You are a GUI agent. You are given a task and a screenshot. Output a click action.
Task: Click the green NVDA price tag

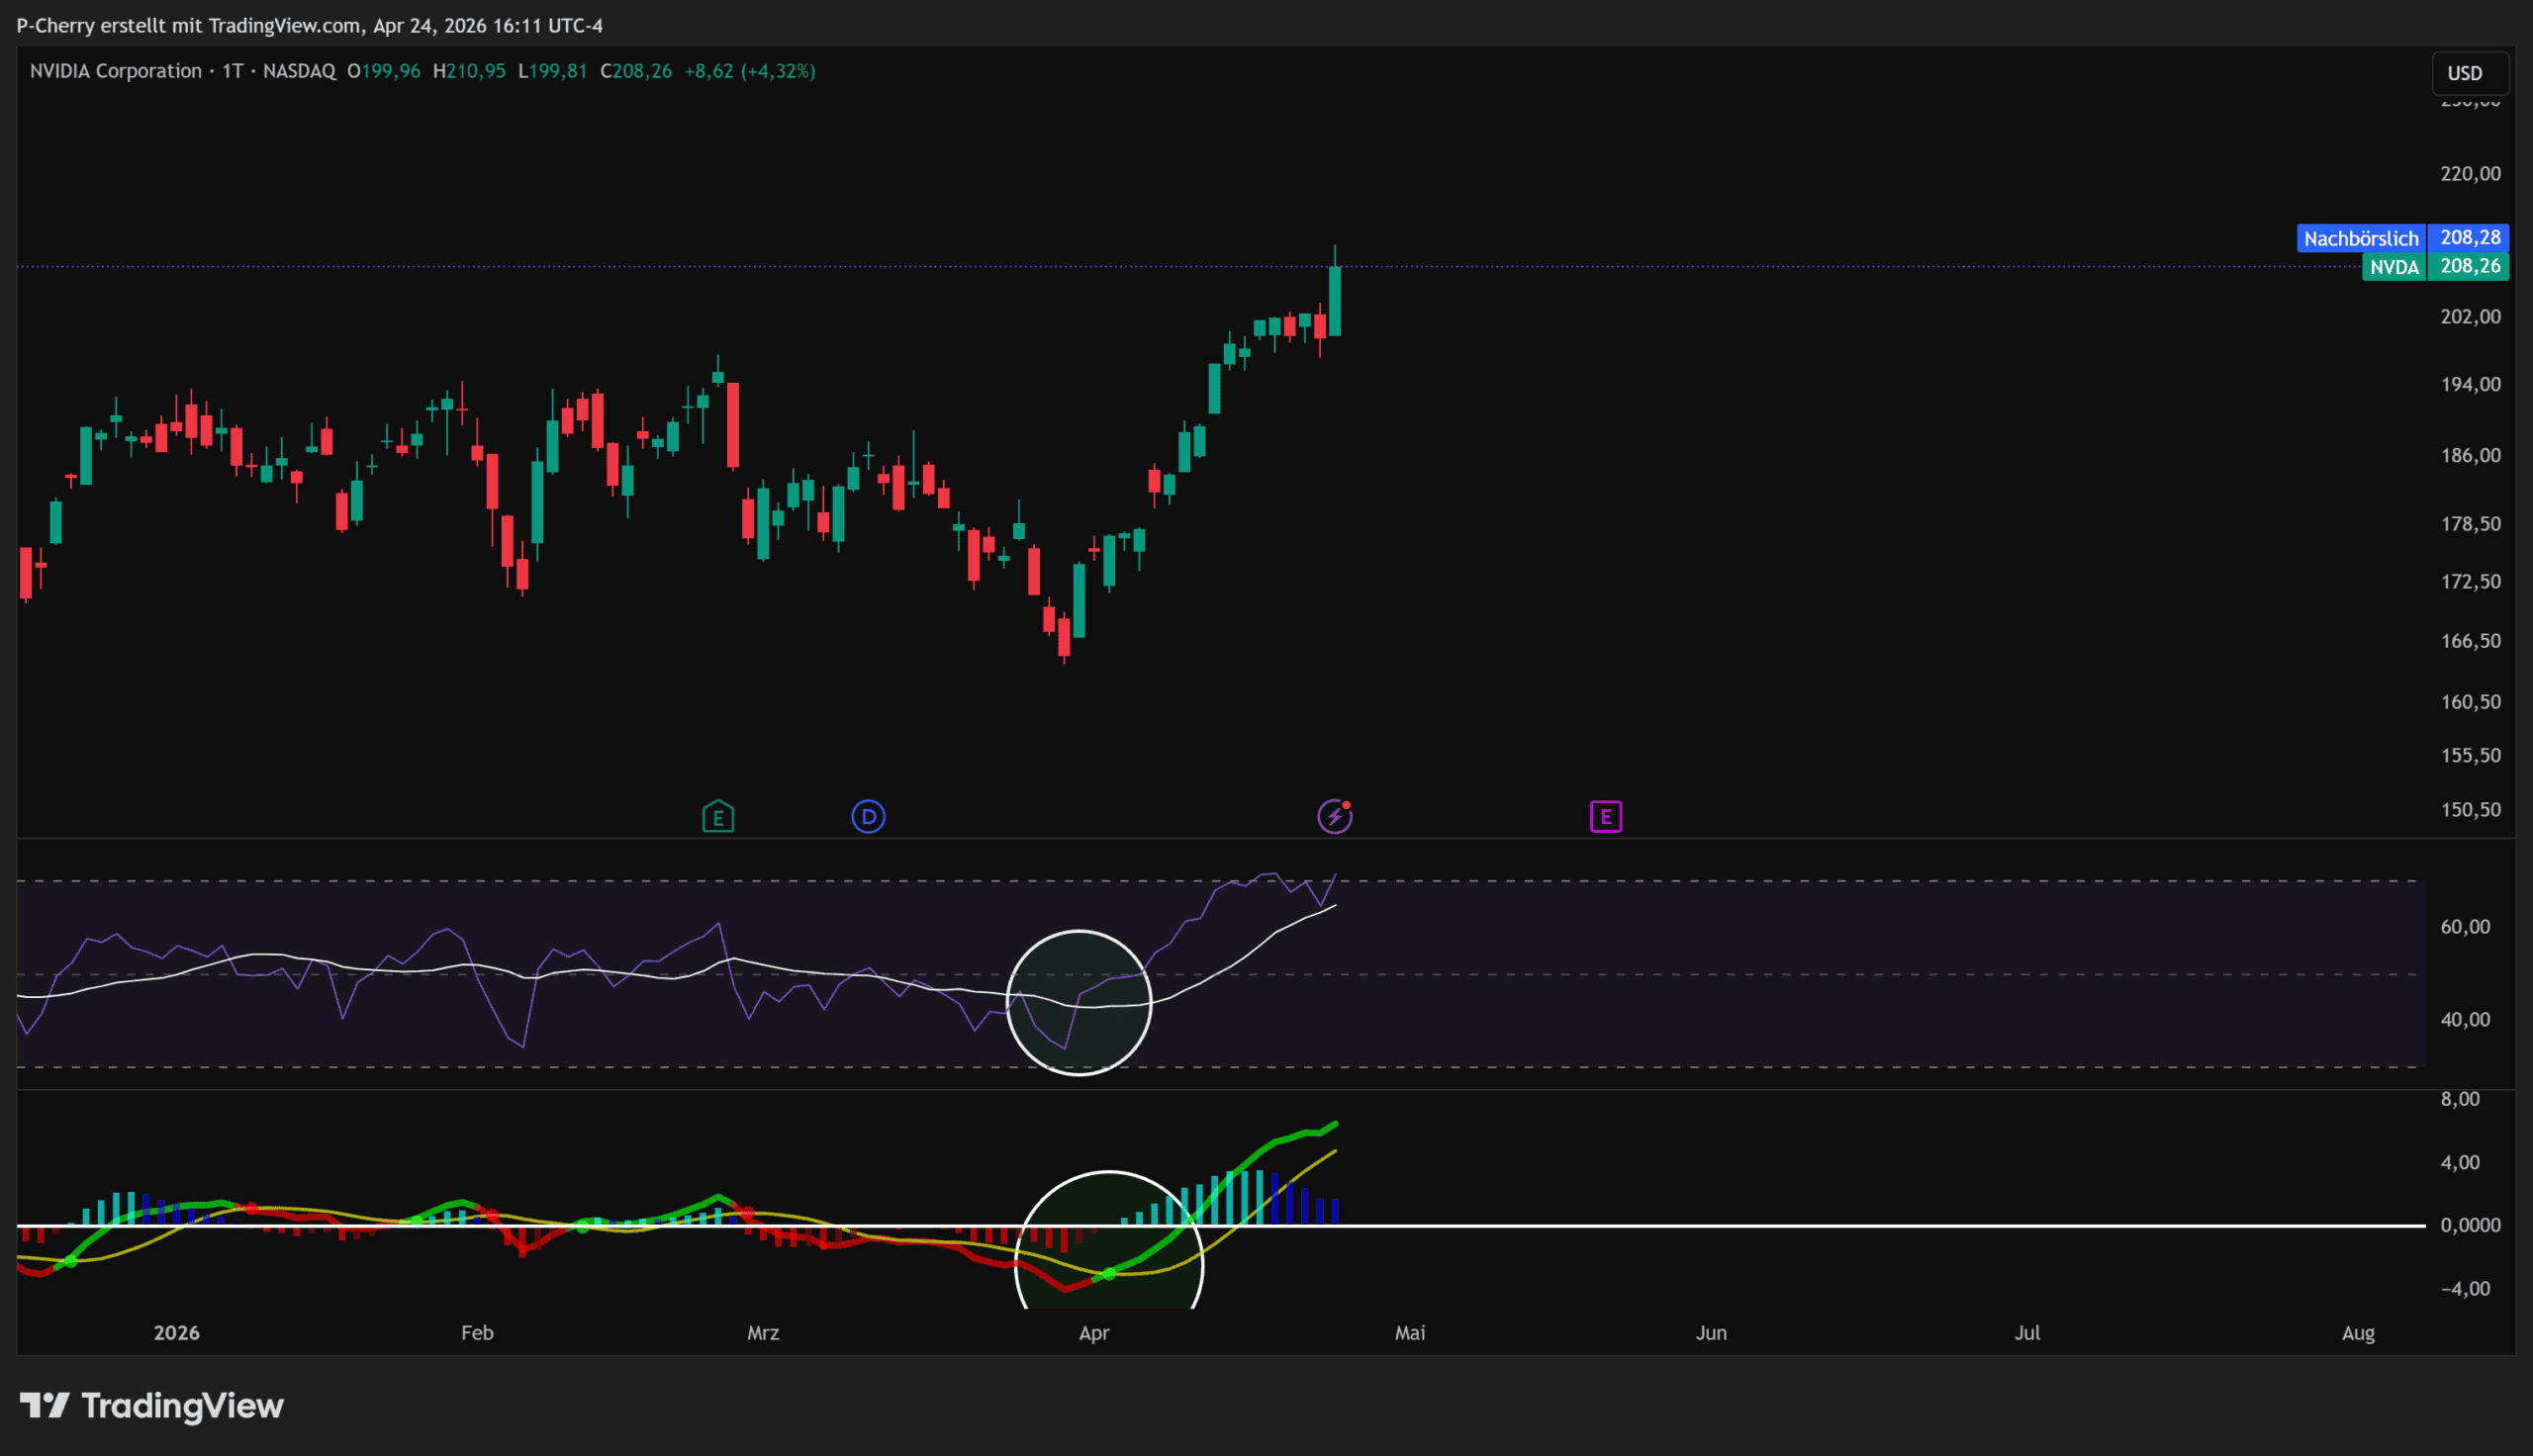pos(2394,267)
